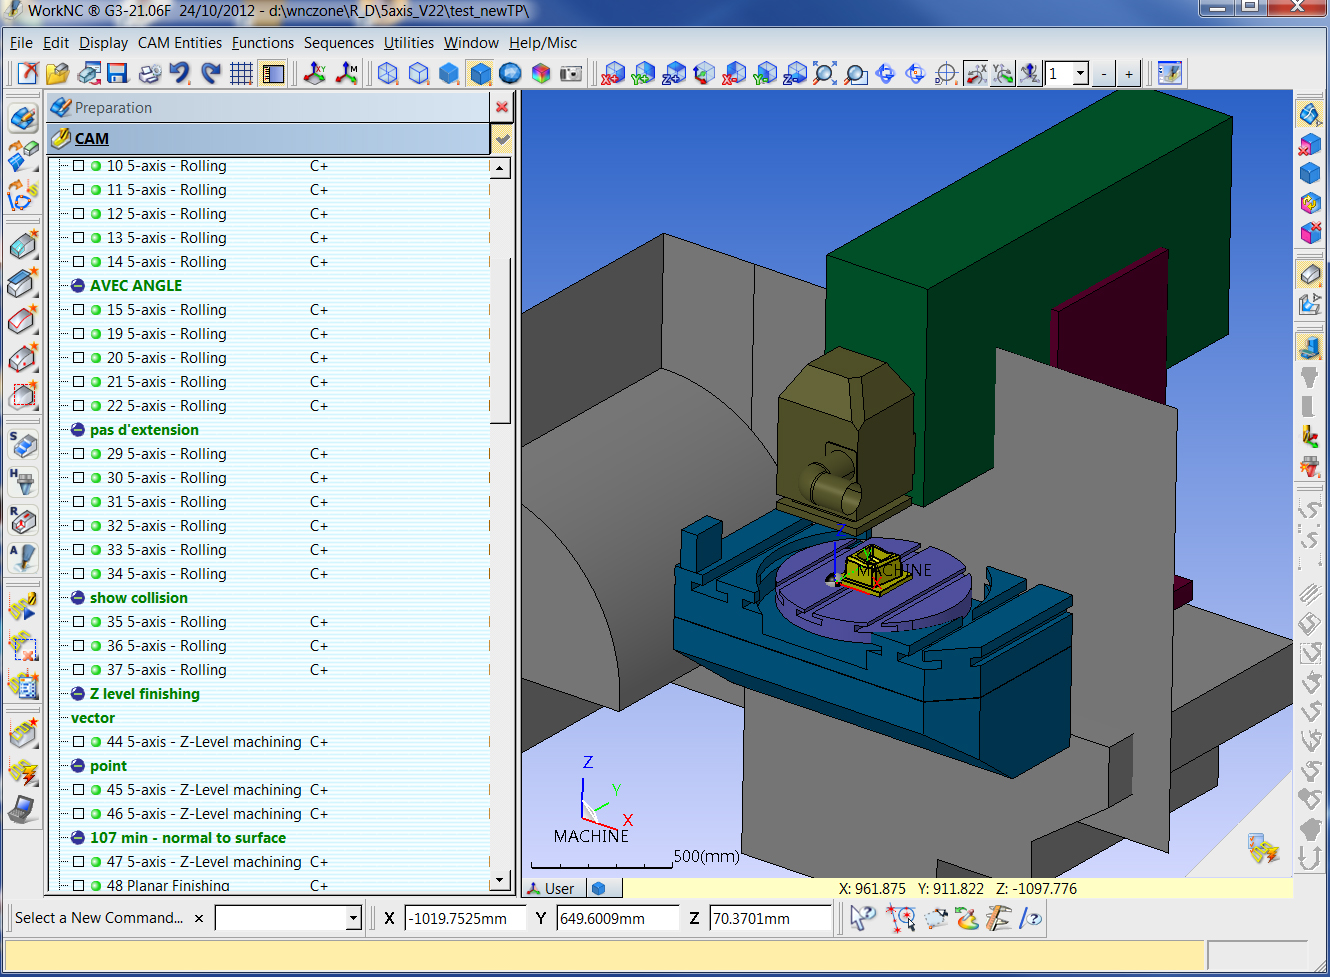This screenshot has width=1330, height=977.
Task: Select the X+ view cube icon
Action: tap(613, 73)
